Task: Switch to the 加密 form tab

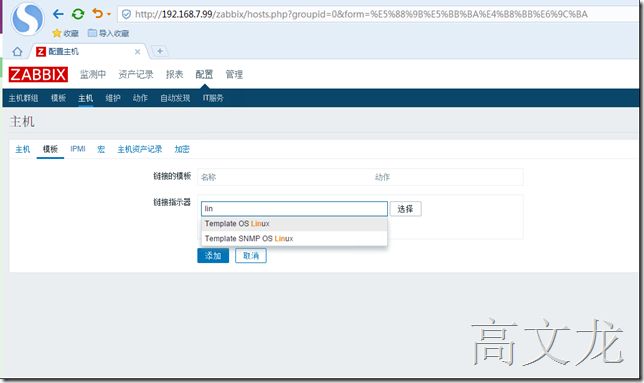Action: (x=182, y=149)
